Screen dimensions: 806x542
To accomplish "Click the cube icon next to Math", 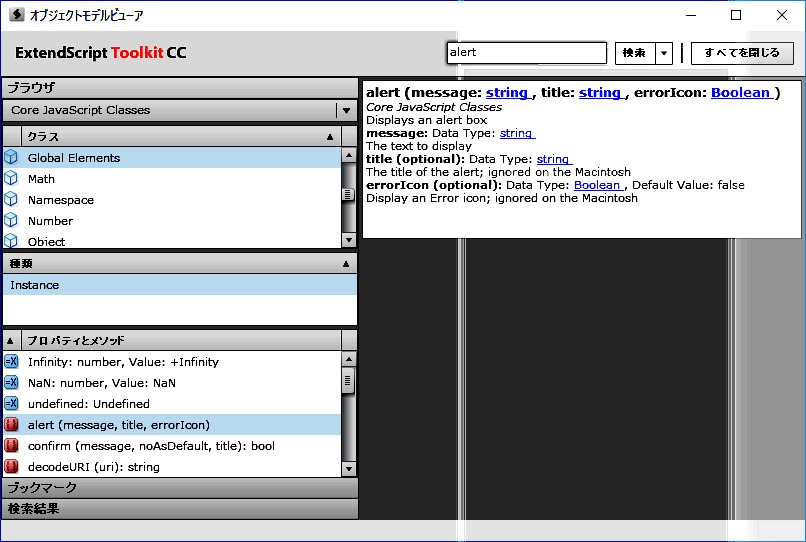I will point(11,178).
